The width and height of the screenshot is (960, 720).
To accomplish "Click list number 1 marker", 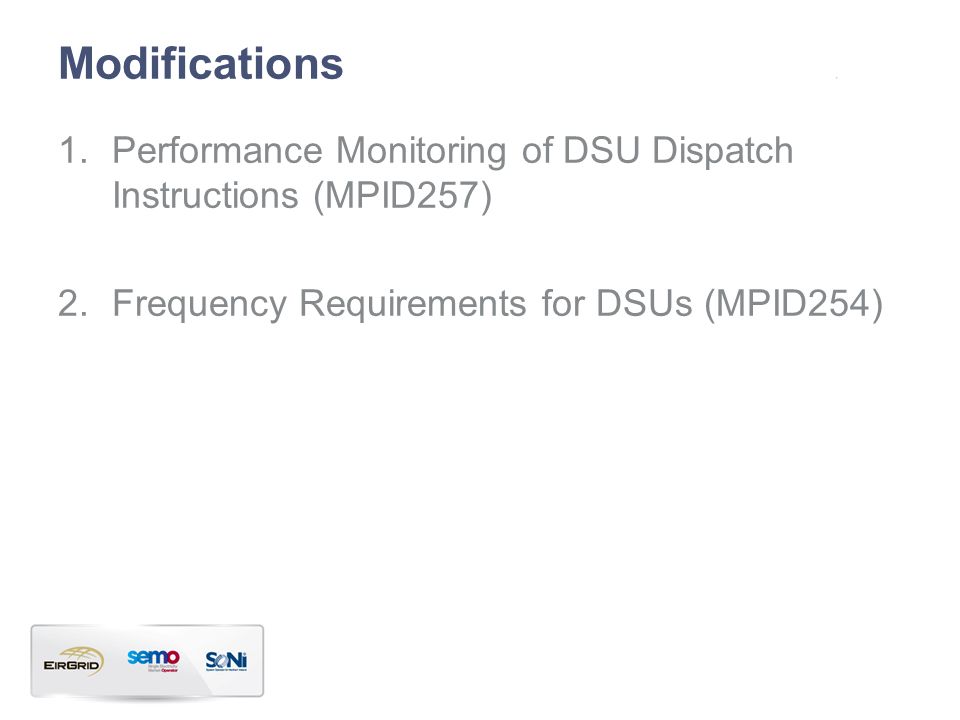I will pos(73,150).
